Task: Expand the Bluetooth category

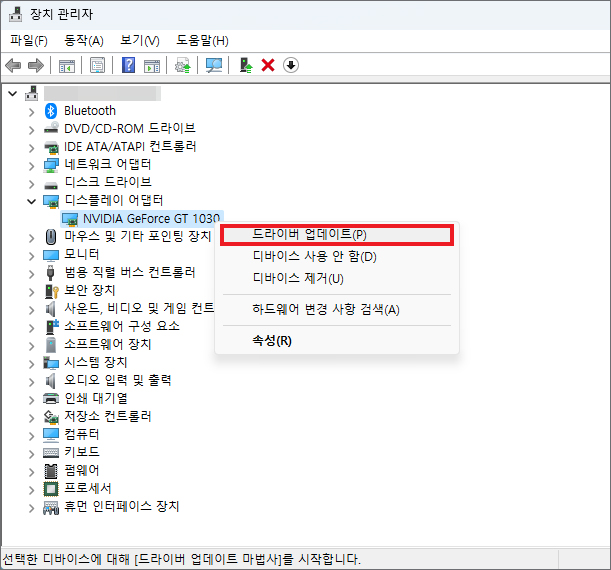Action: click(x=32, y=112)
